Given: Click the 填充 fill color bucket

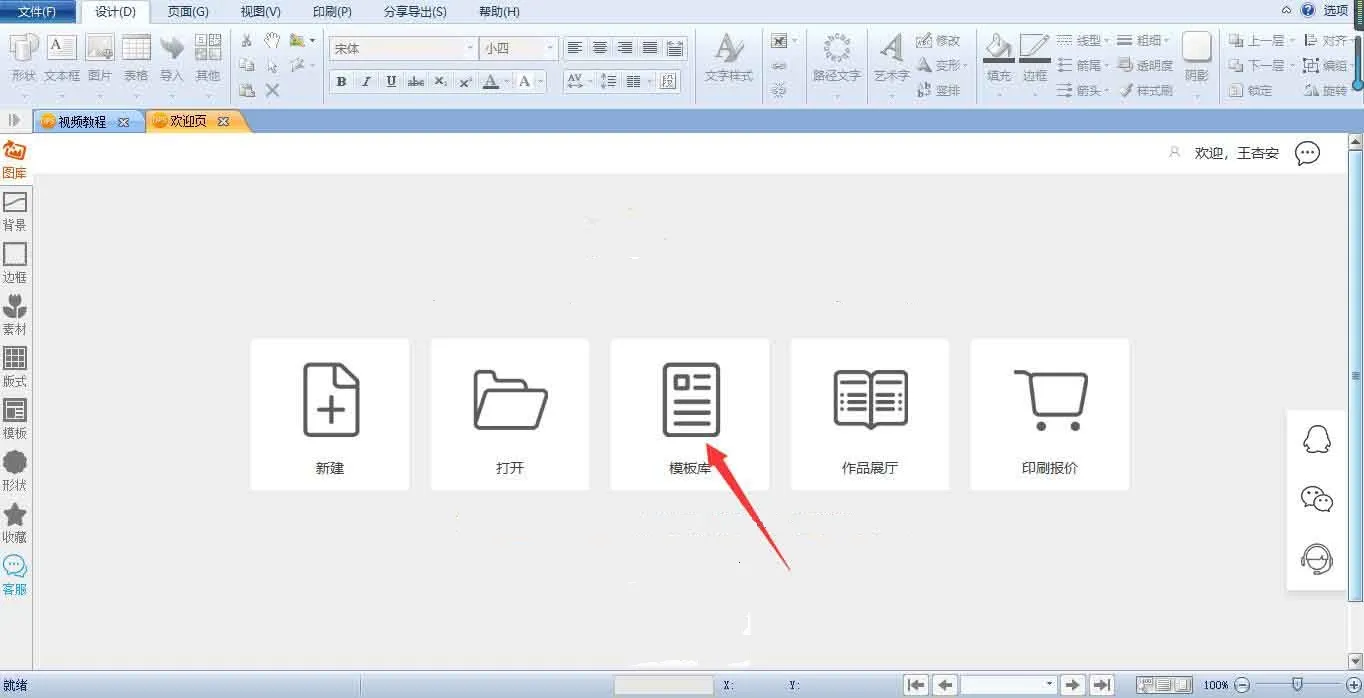Looking at the screenshot, I should tap(998, 49).
